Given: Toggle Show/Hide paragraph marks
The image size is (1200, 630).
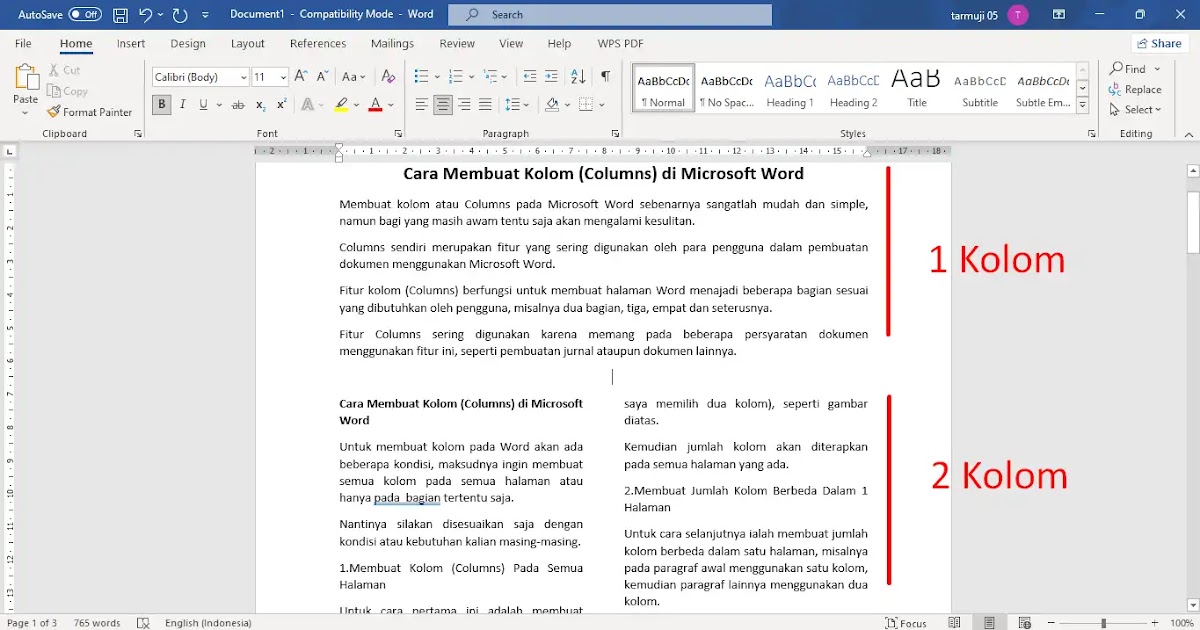Looking at the screenshot, I should pos(605,77).
